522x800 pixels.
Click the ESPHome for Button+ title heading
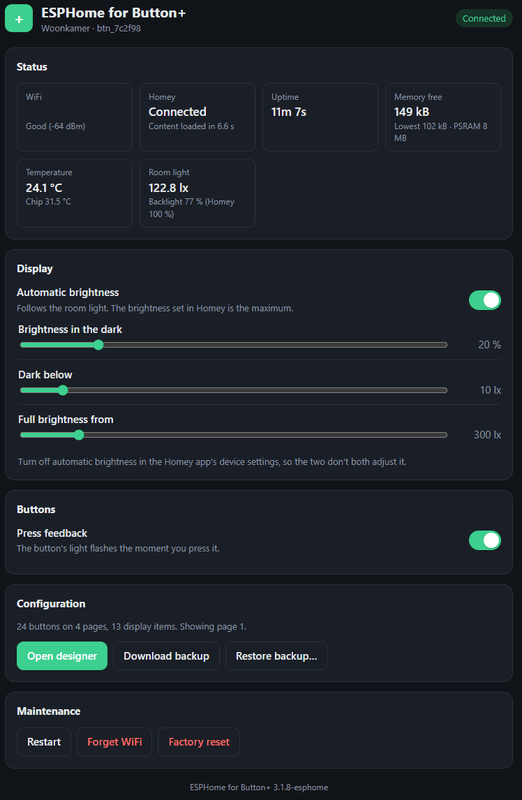coord(113,13)
